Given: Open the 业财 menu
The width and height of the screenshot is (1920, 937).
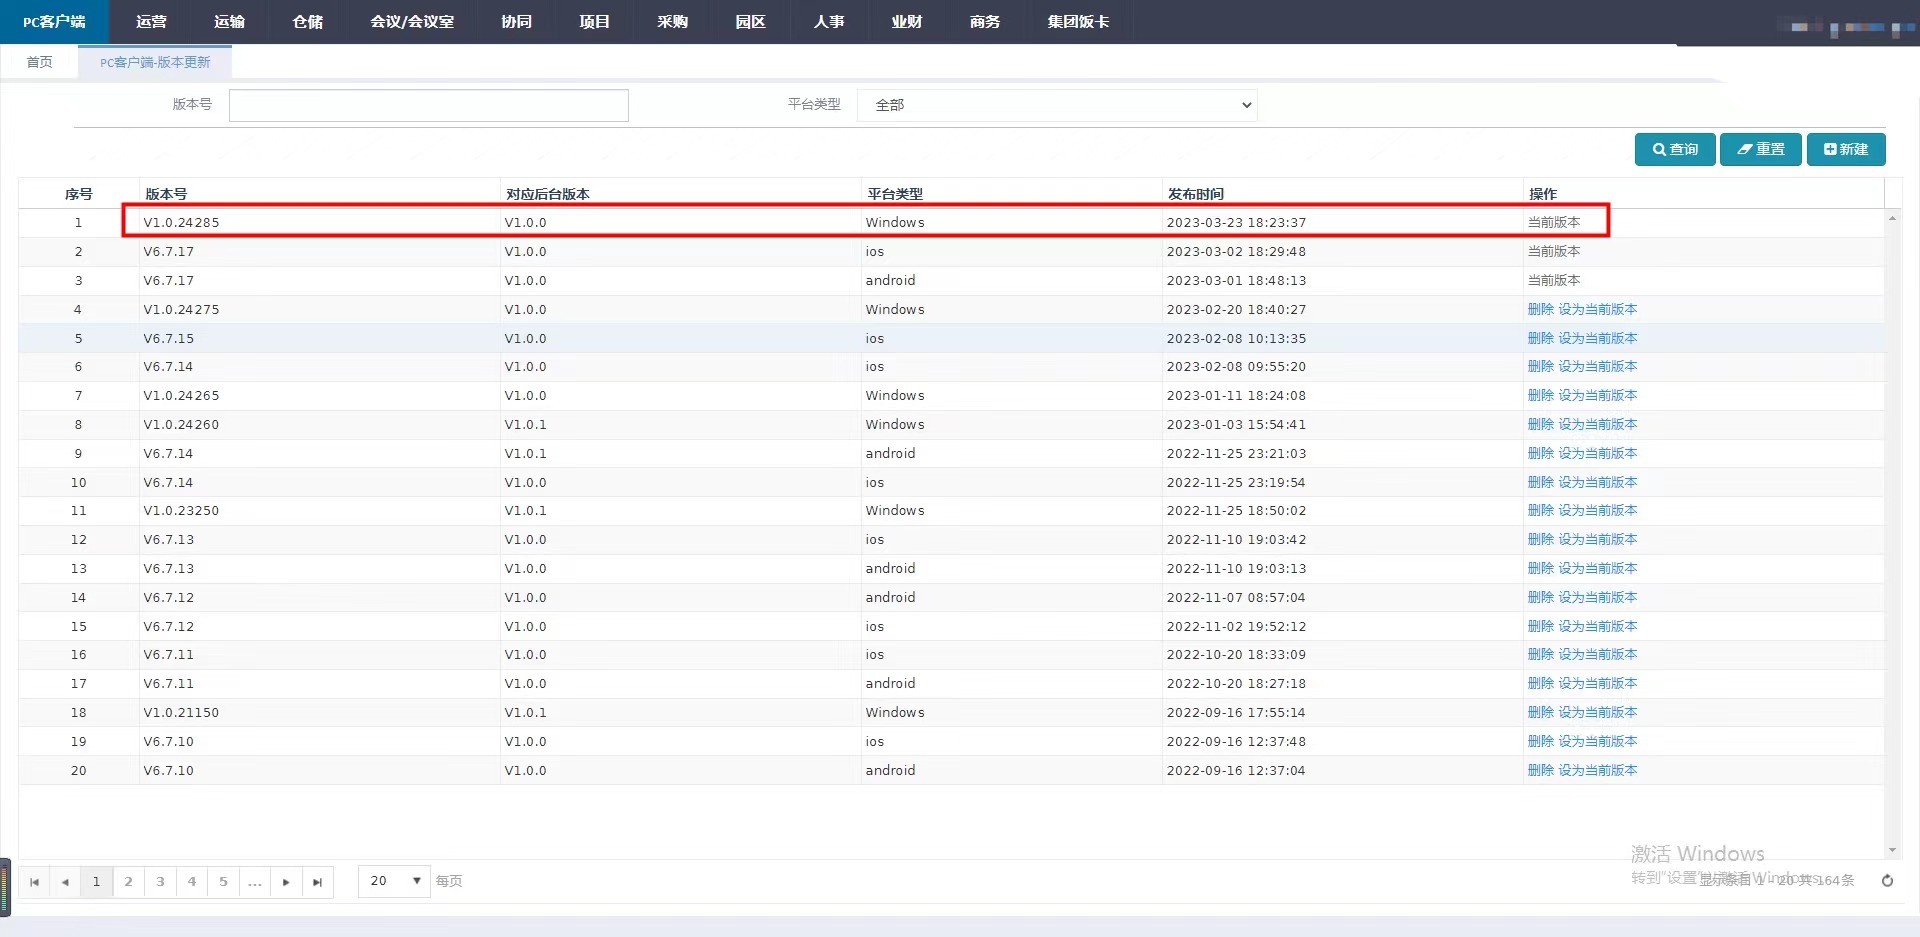Looking at the screenshot, I should pyautogui.click(x=906, y=21).
